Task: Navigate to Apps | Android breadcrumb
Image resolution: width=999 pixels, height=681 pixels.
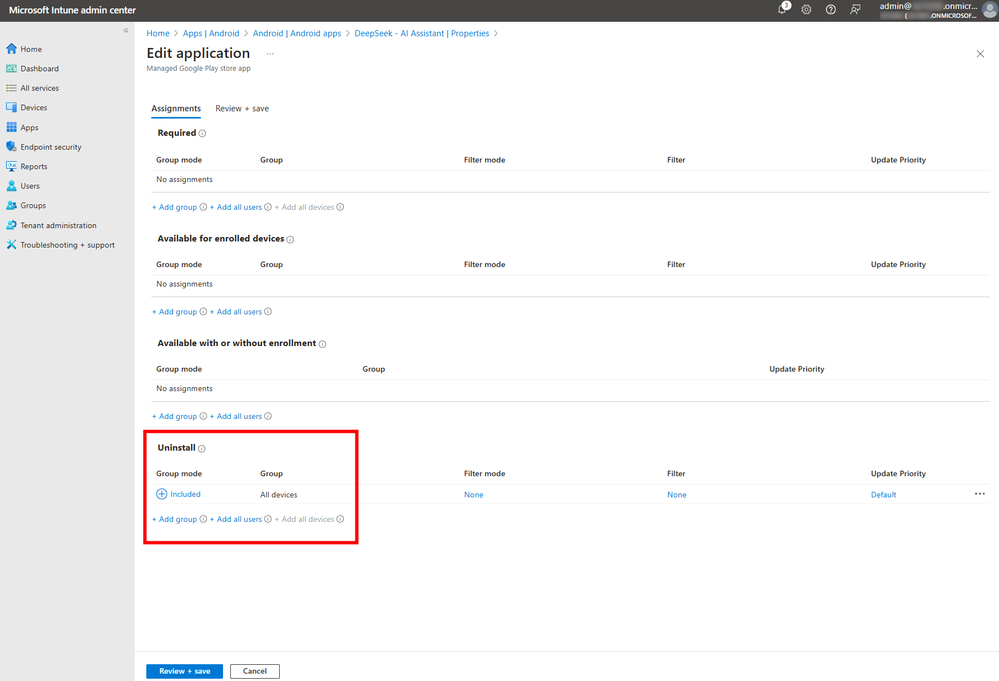Action: (211, 33)
